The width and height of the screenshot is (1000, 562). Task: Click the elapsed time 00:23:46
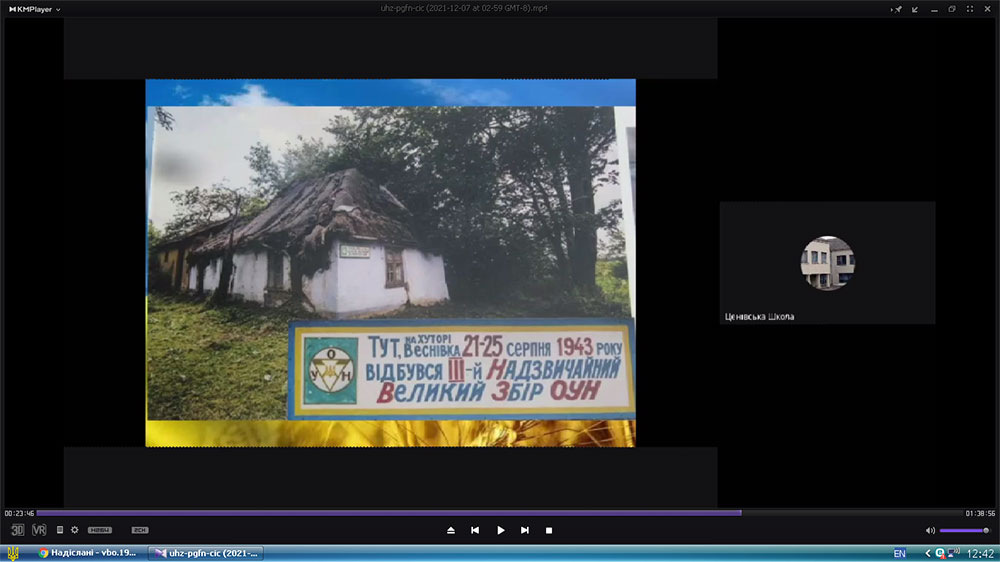19,513
